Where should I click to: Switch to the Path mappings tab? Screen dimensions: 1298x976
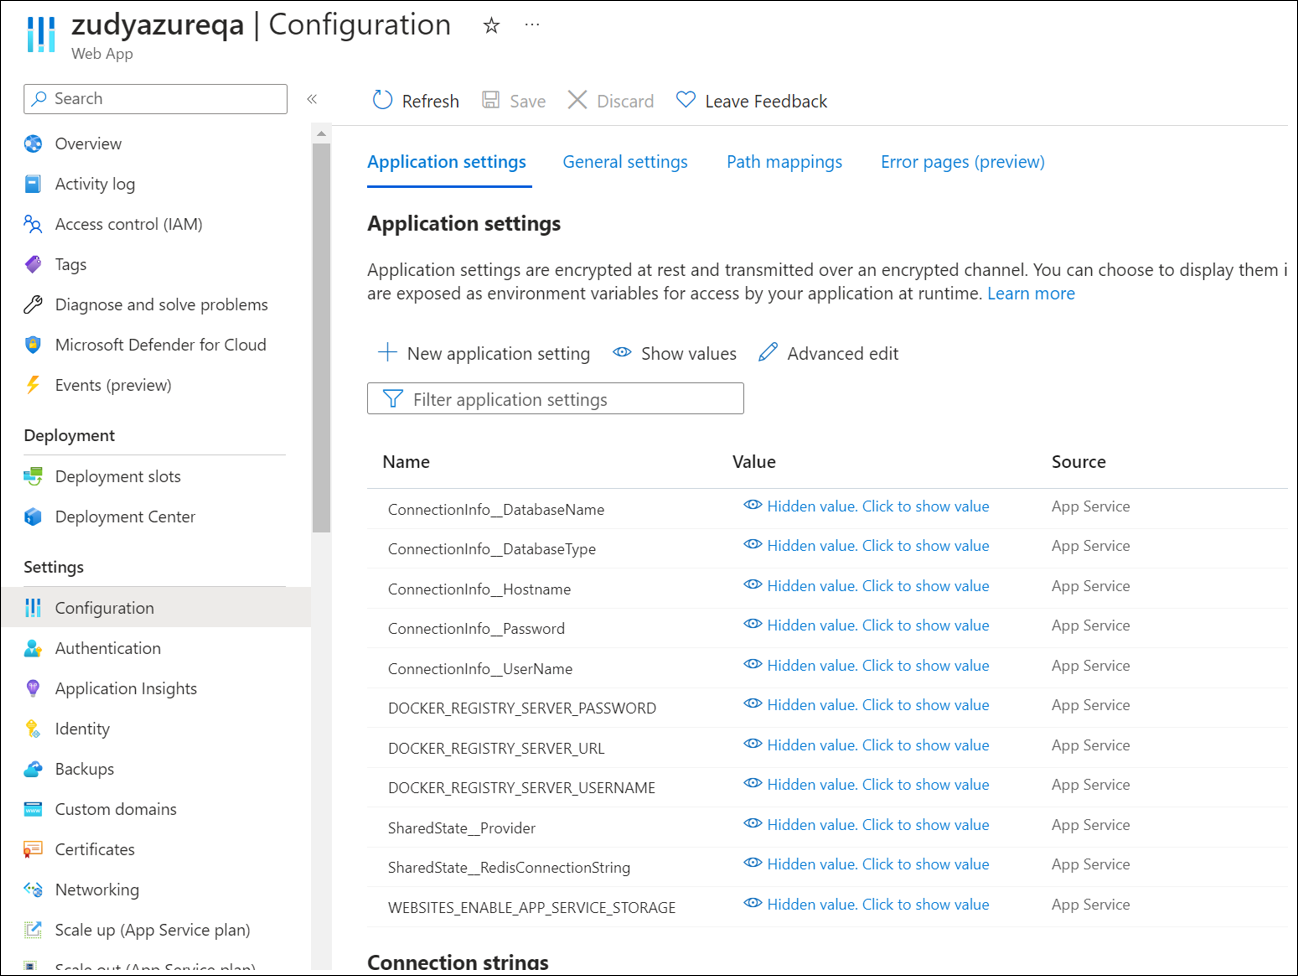pos(784,162)
